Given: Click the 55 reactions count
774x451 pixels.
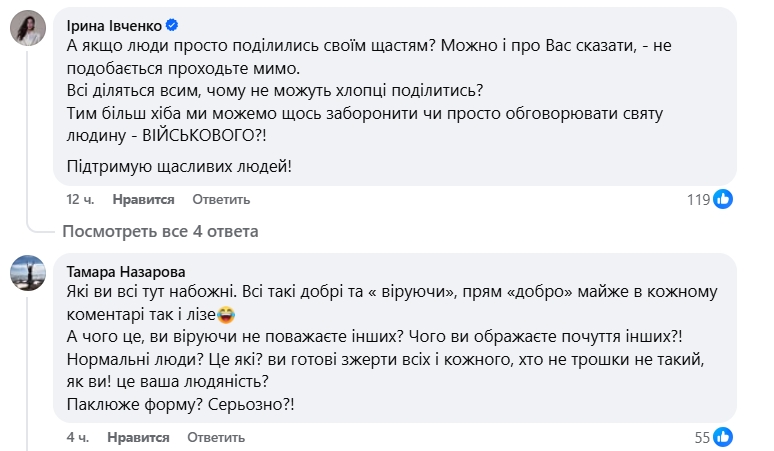Looking at the screenshot, I should [x=704, y=437].
